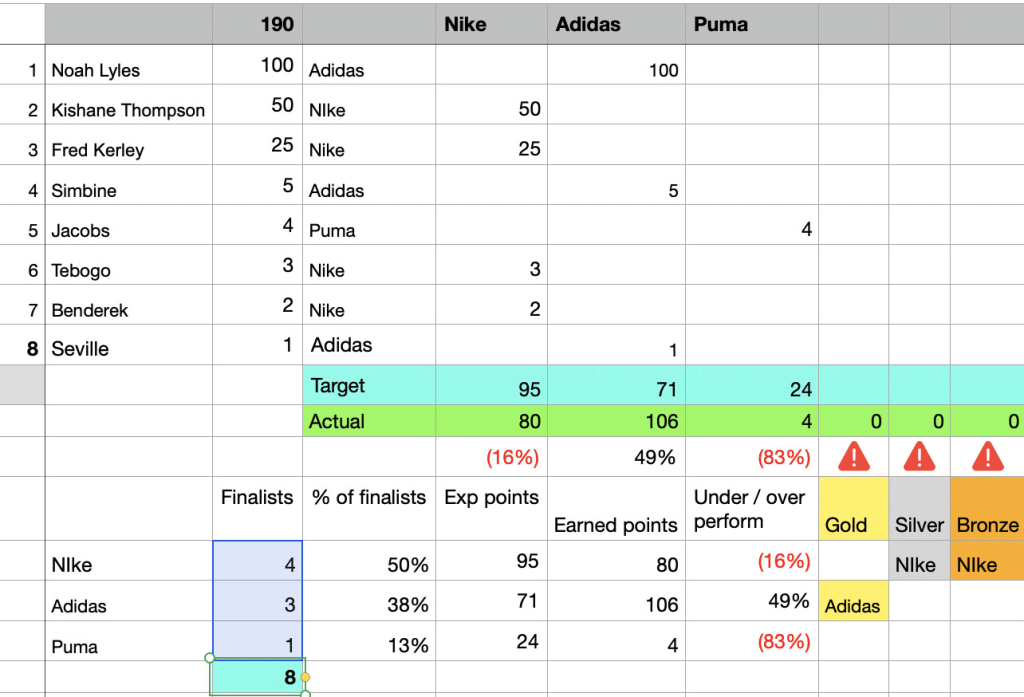Image resolution: width=1024 pixels, height=697 pixels.
Task: Select the Nike column header cell
Action: (491, 24)
